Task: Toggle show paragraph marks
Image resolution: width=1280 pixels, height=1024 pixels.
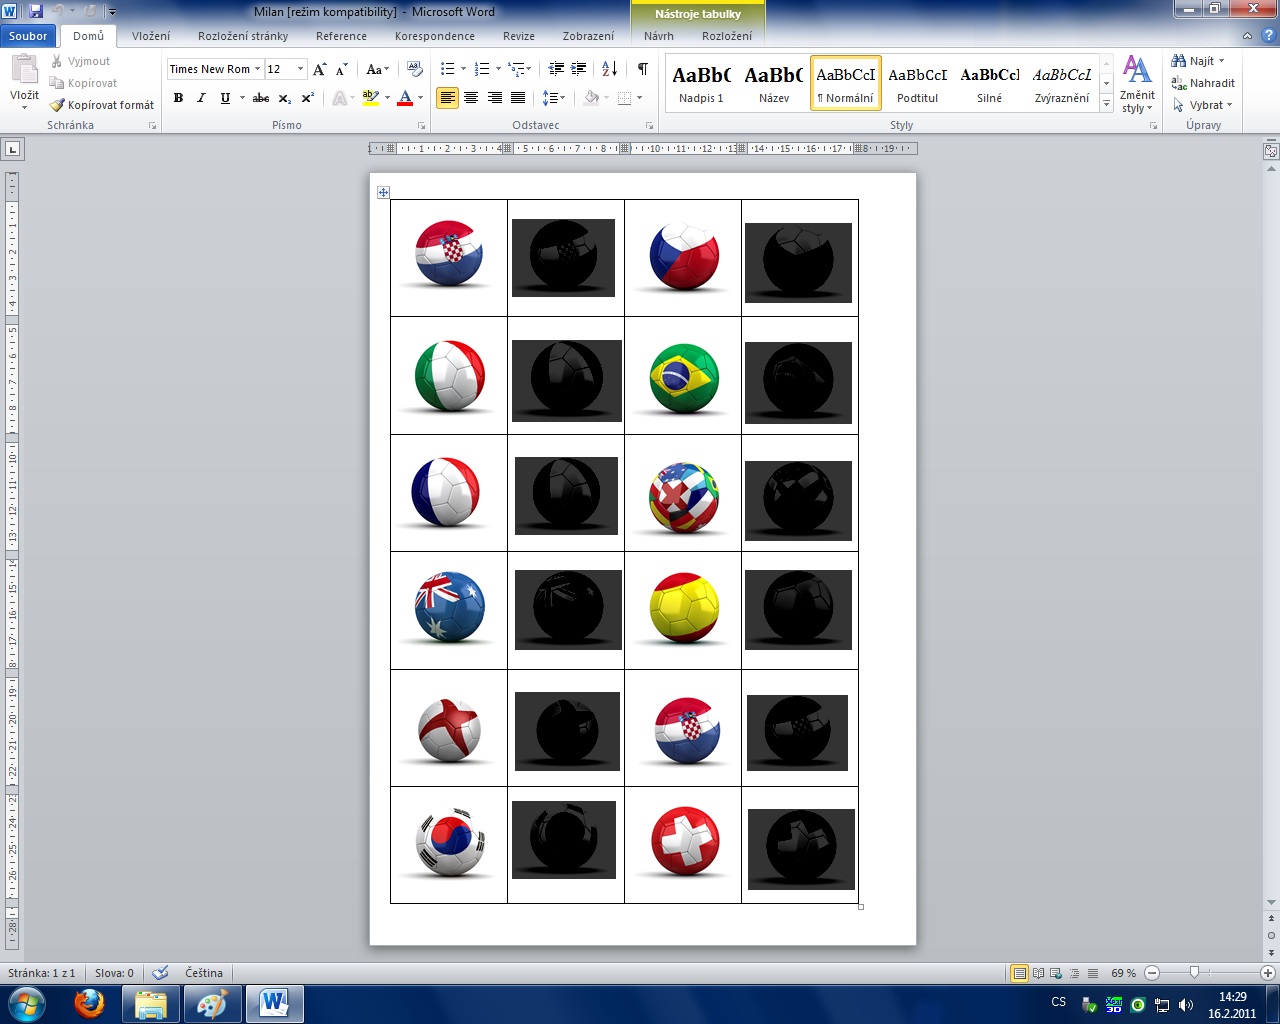Action: click(642, 69)
